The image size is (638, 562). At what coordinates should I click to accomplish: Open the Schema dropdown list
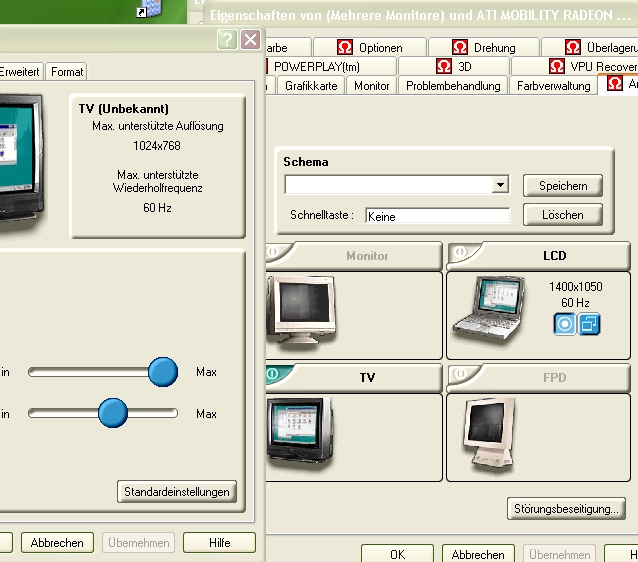(x=500, y=185)
